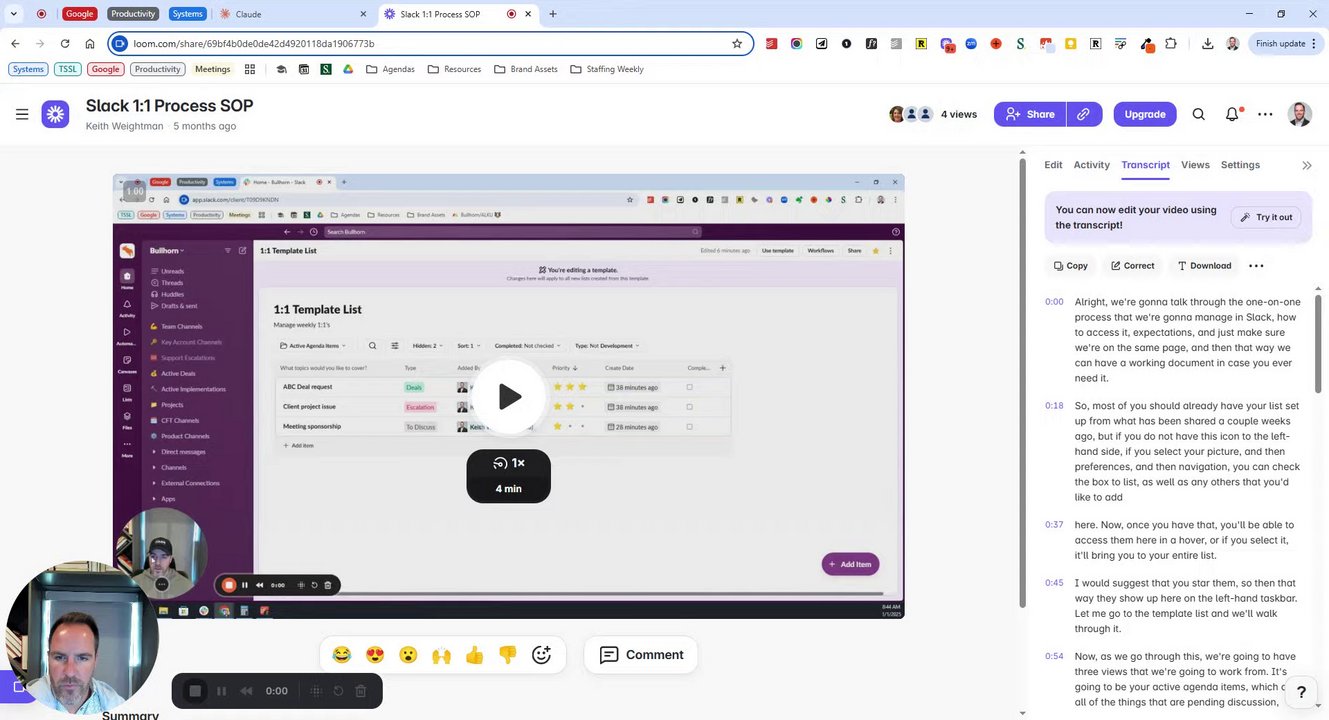1329x720 pixels.
Task: Open a new browser tab
Action: tap(553, 14)
